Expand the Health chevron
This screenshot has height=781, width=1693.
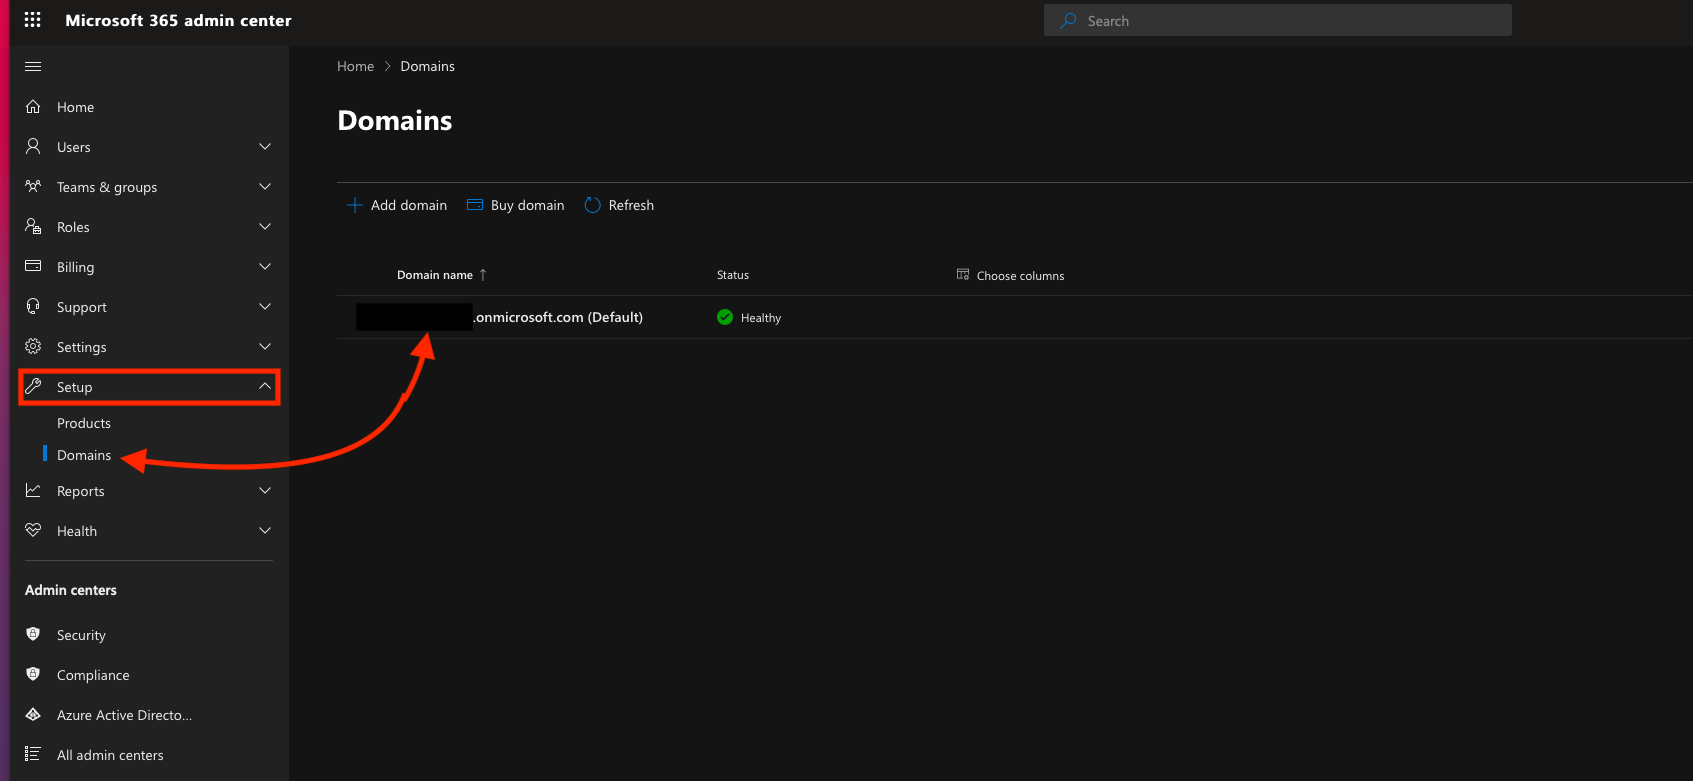265,530
